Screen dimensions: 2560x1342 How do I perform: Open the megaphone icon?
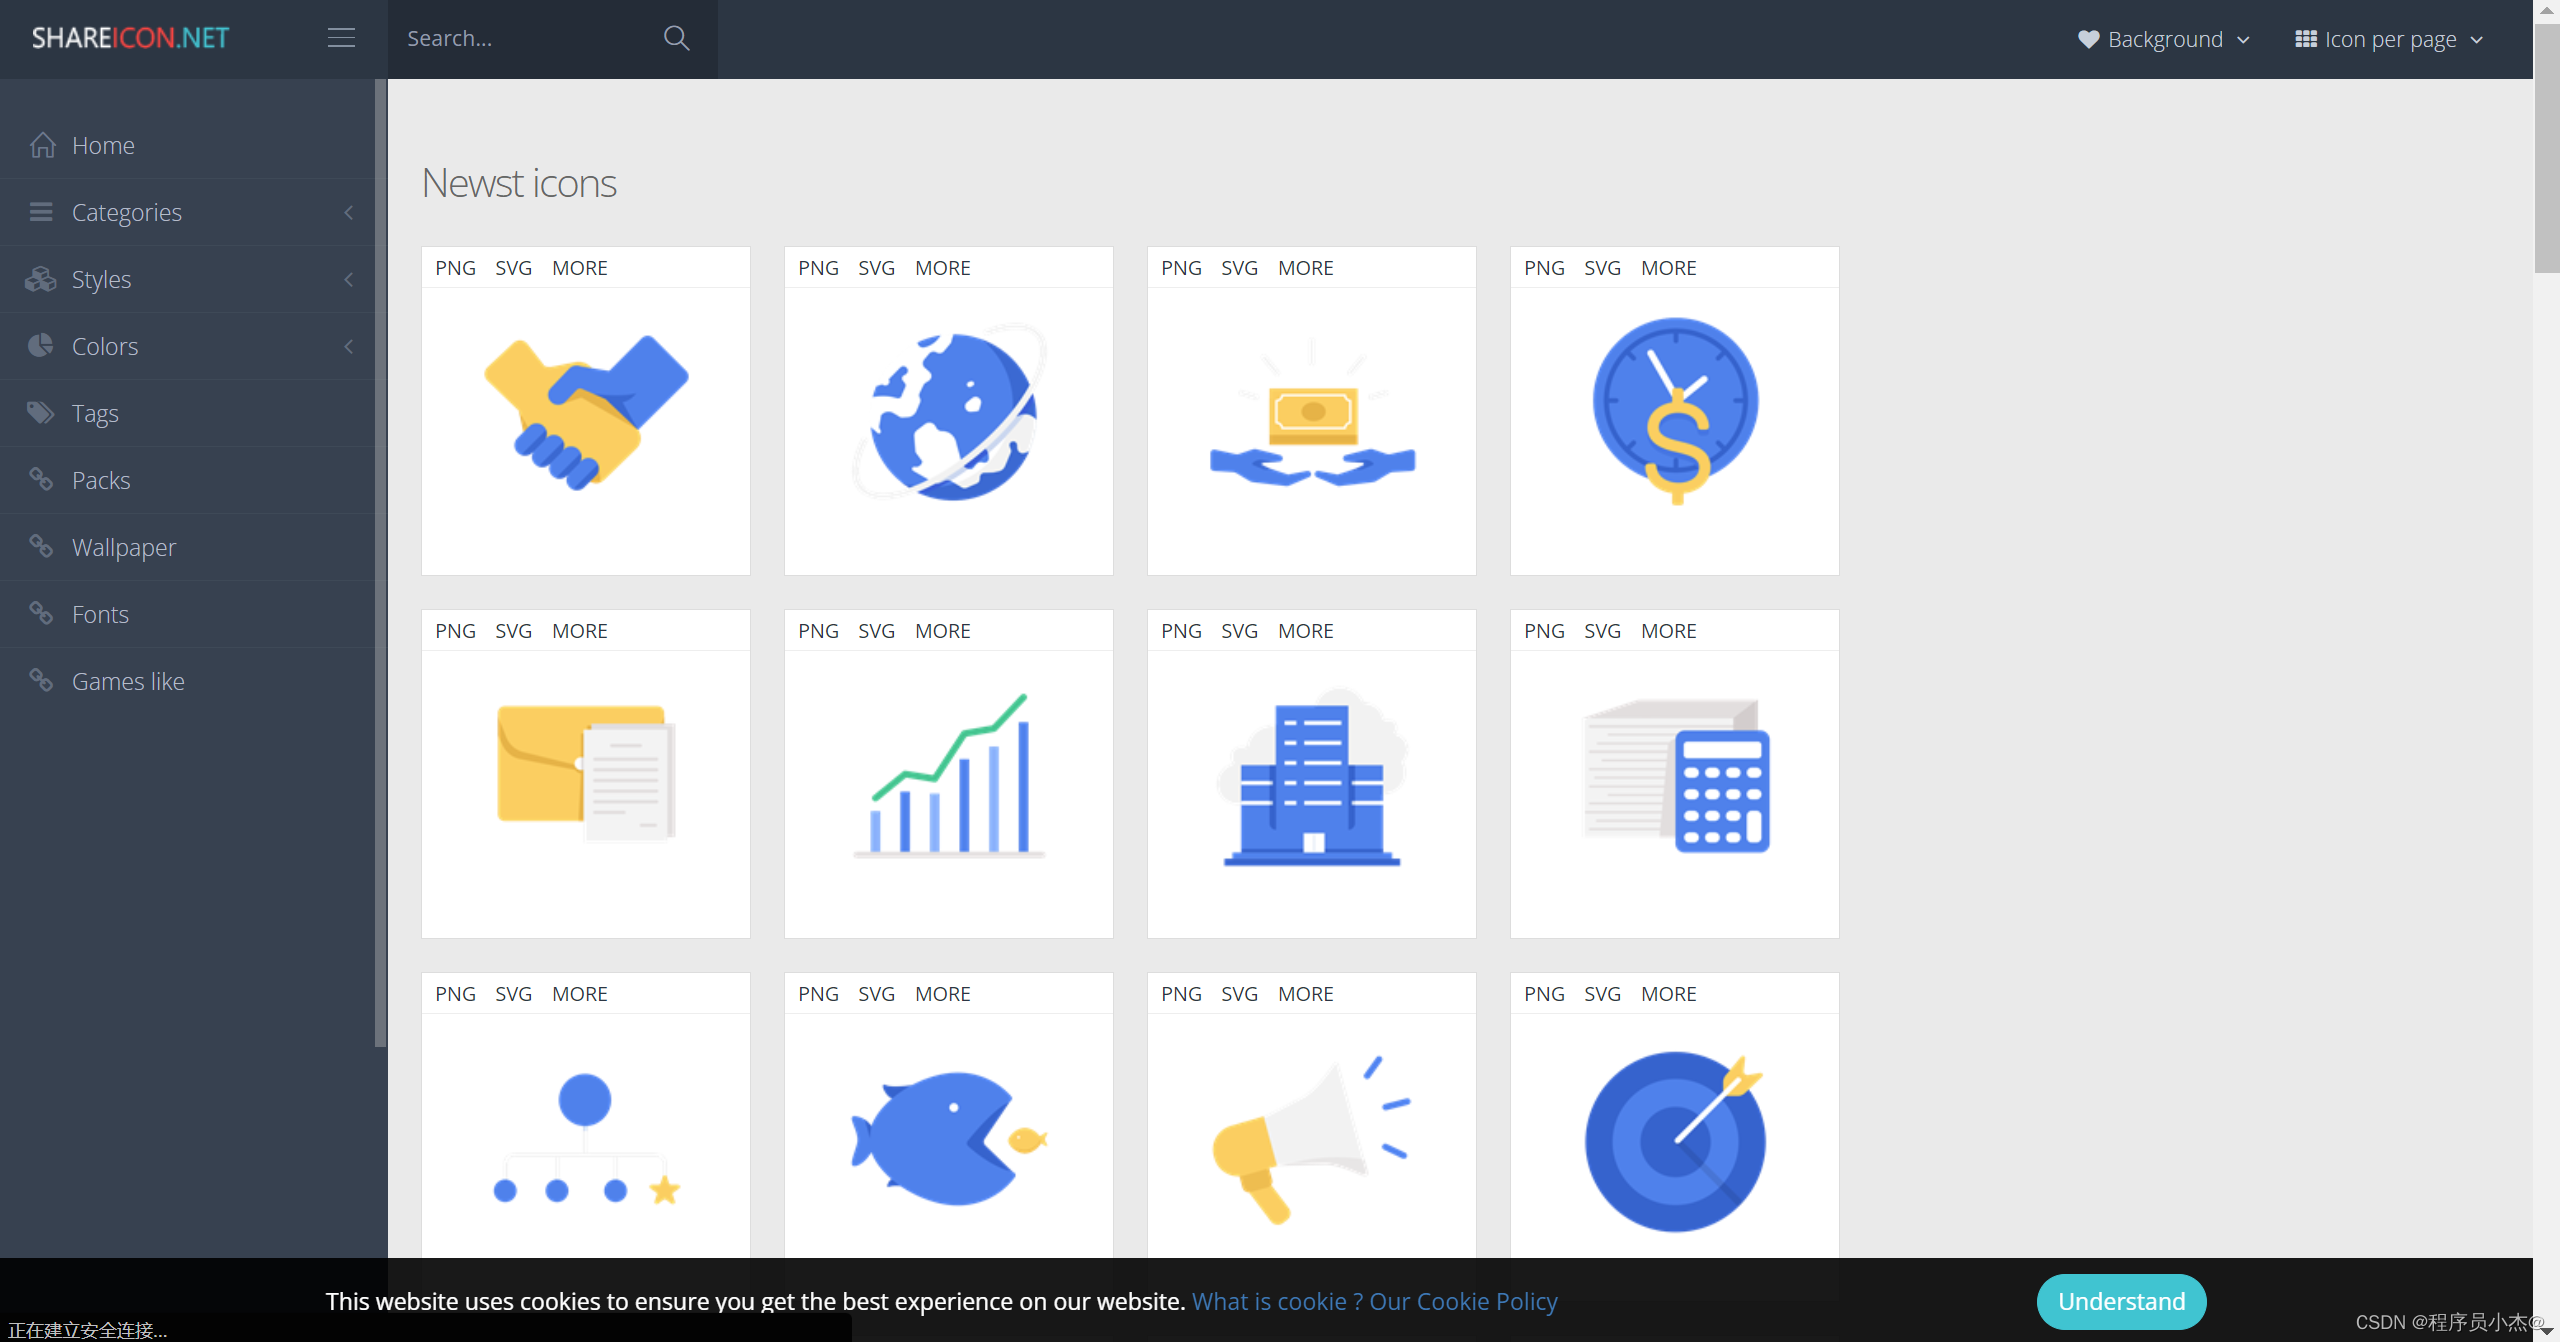pyautogui.click(x=1312, y=1138)
